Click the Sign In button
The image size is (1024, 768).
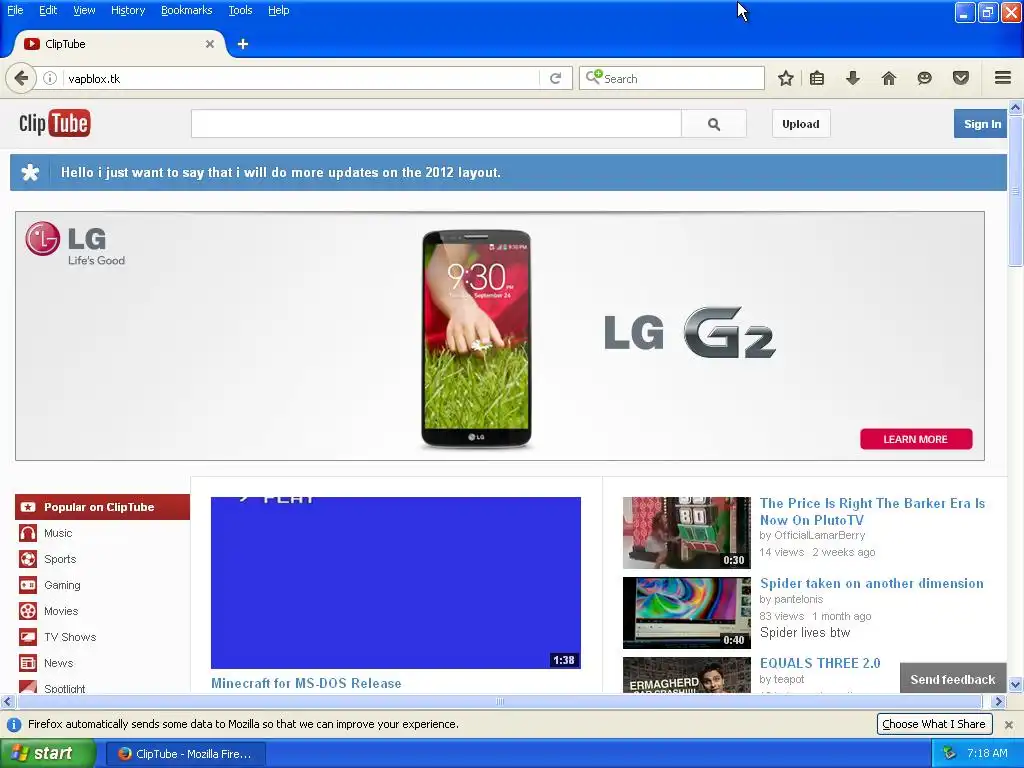(x=982, y=124)
